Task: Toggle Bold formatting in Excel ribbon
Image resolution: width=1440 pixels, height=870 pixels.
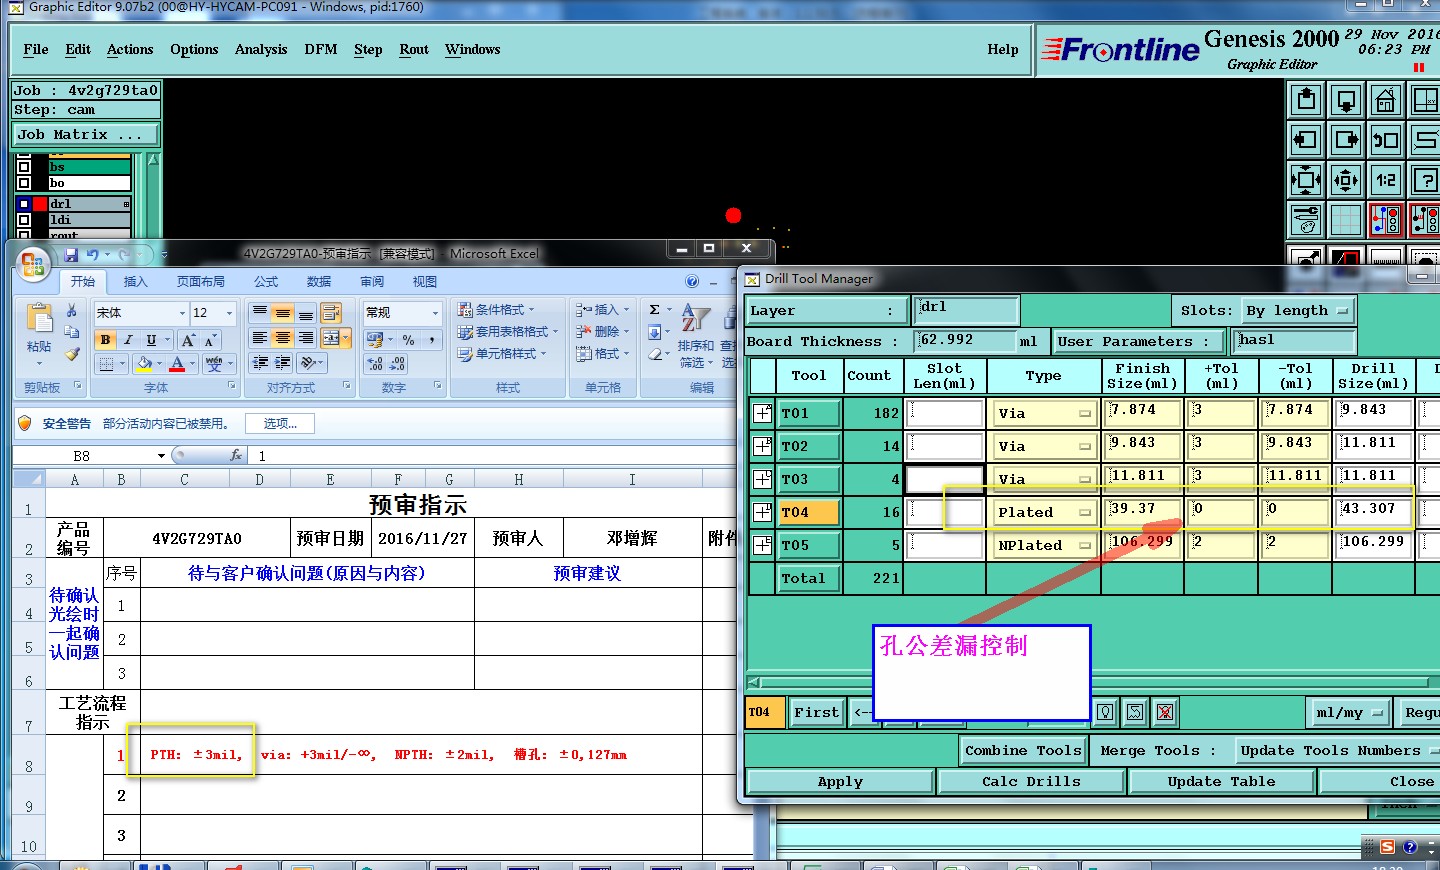Action: pyautogui.click(x=105, y=340)
